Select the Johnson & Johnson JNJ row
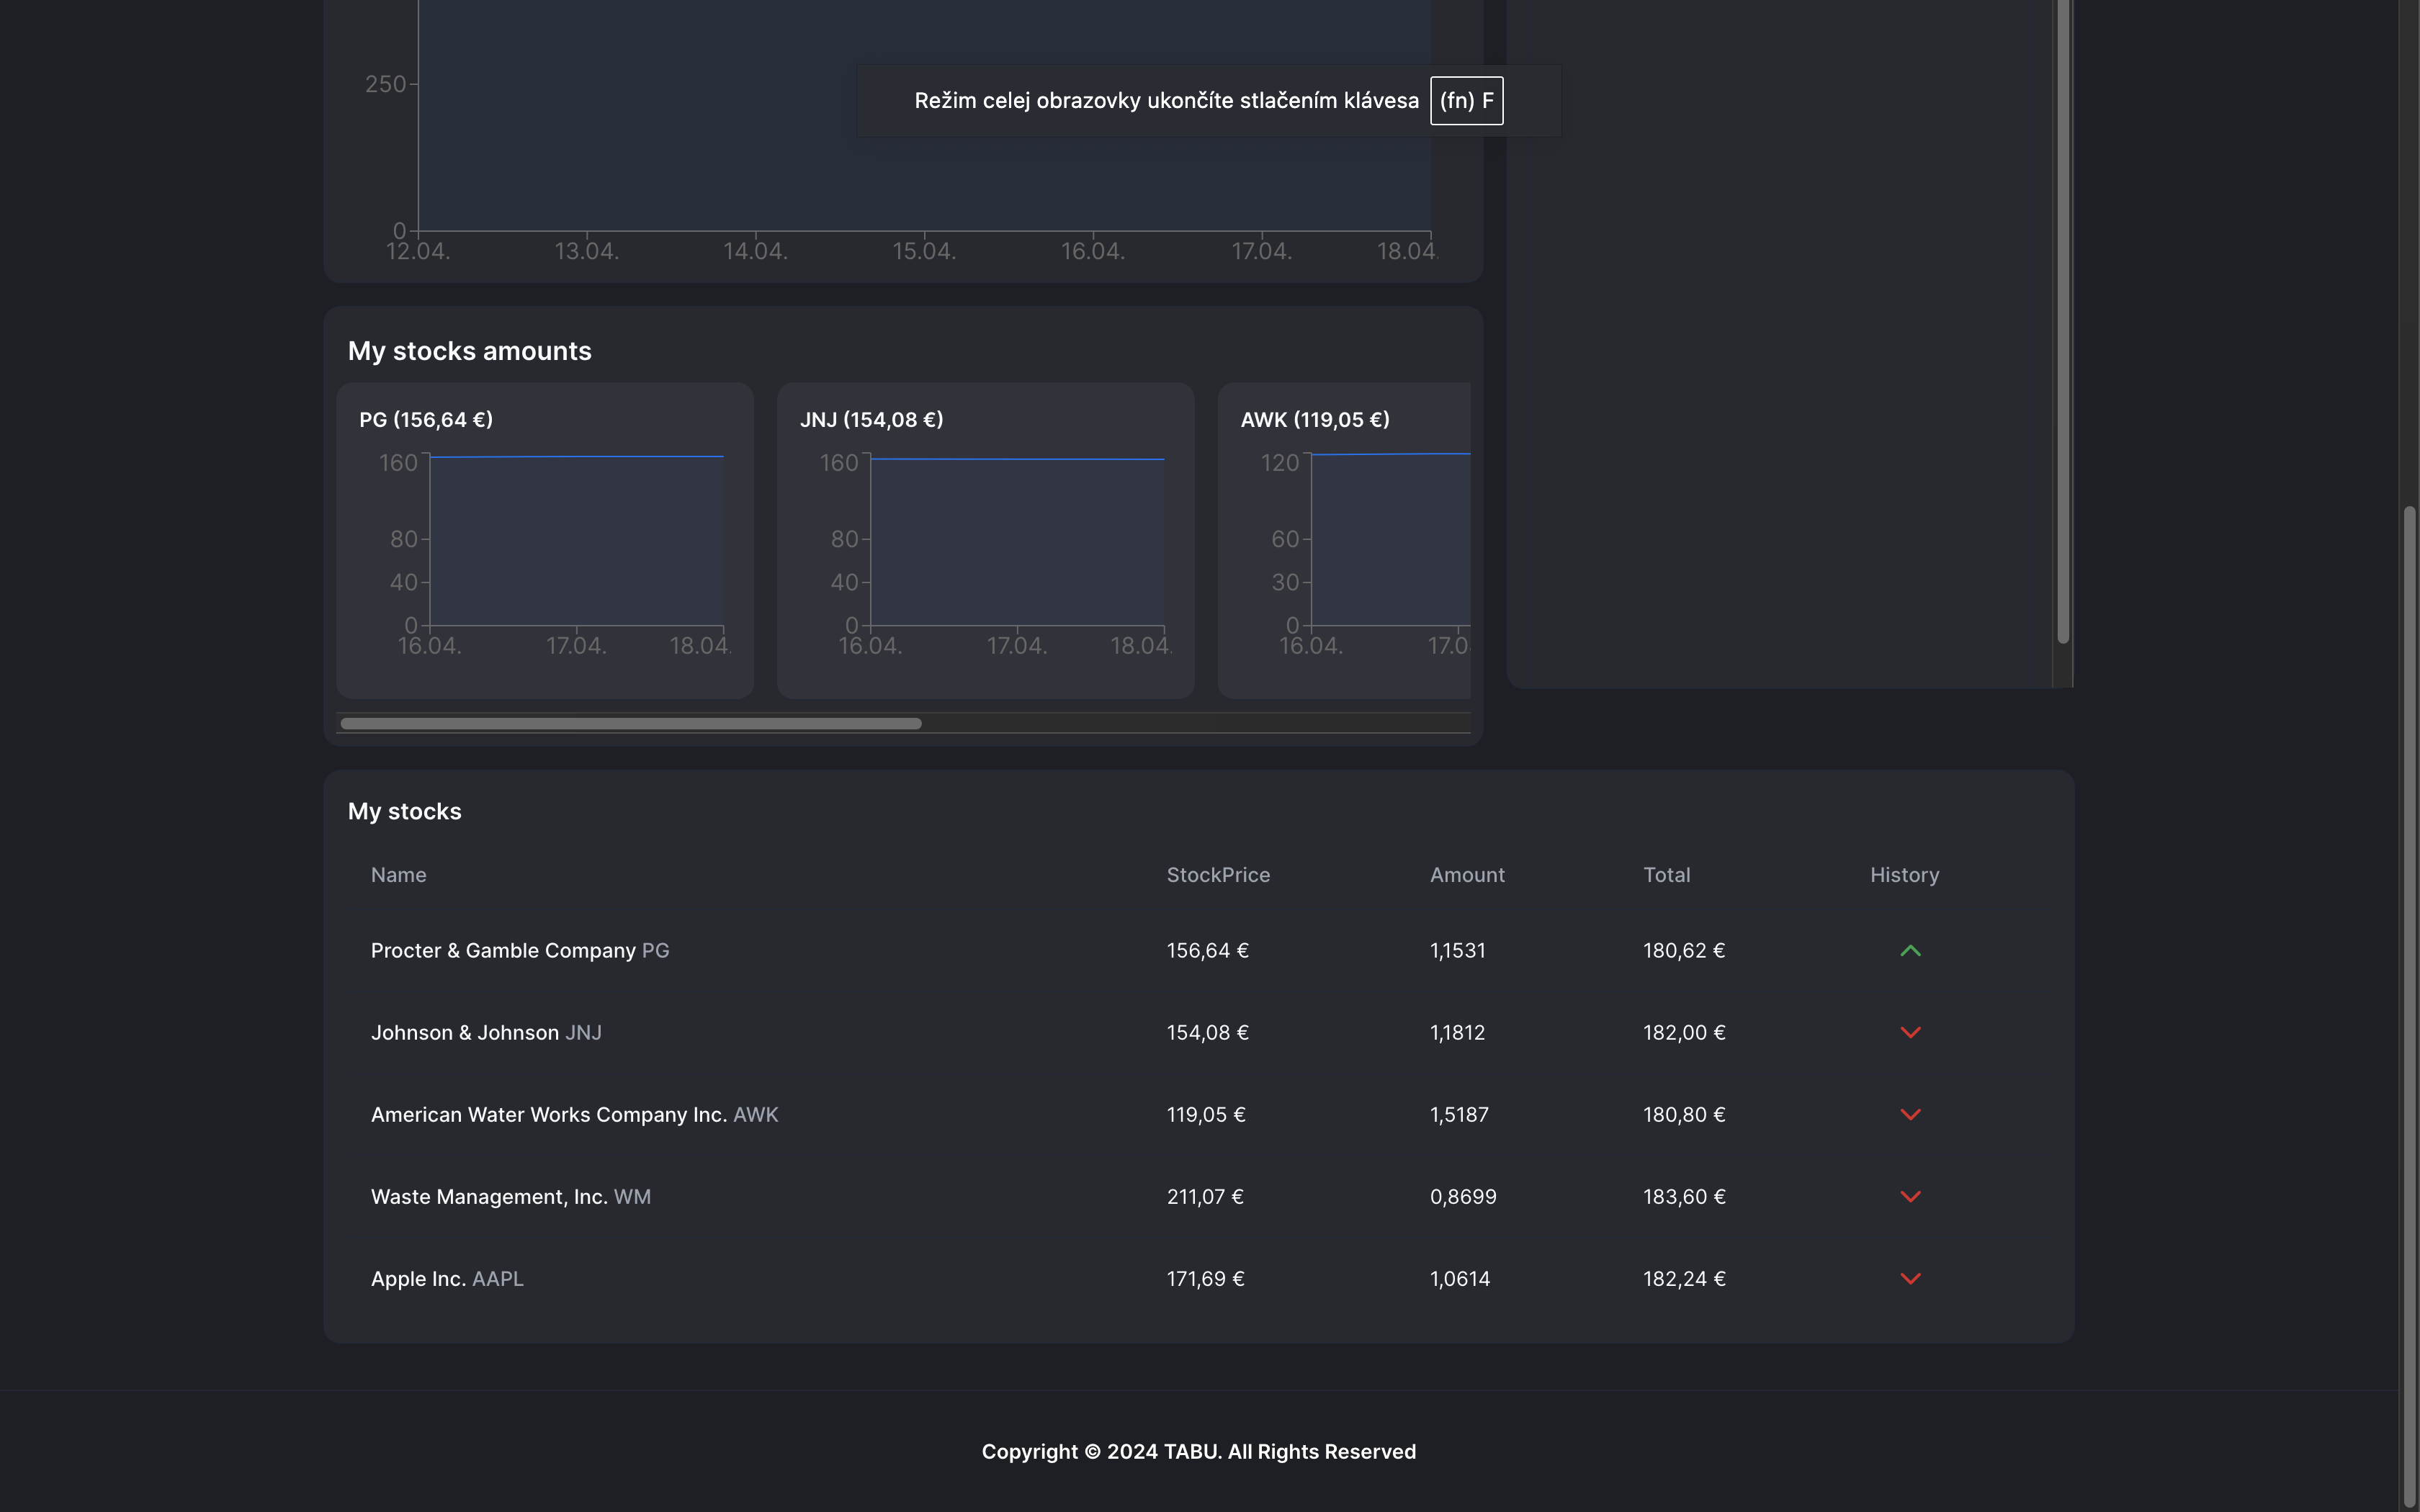 tap(486, 1033)
